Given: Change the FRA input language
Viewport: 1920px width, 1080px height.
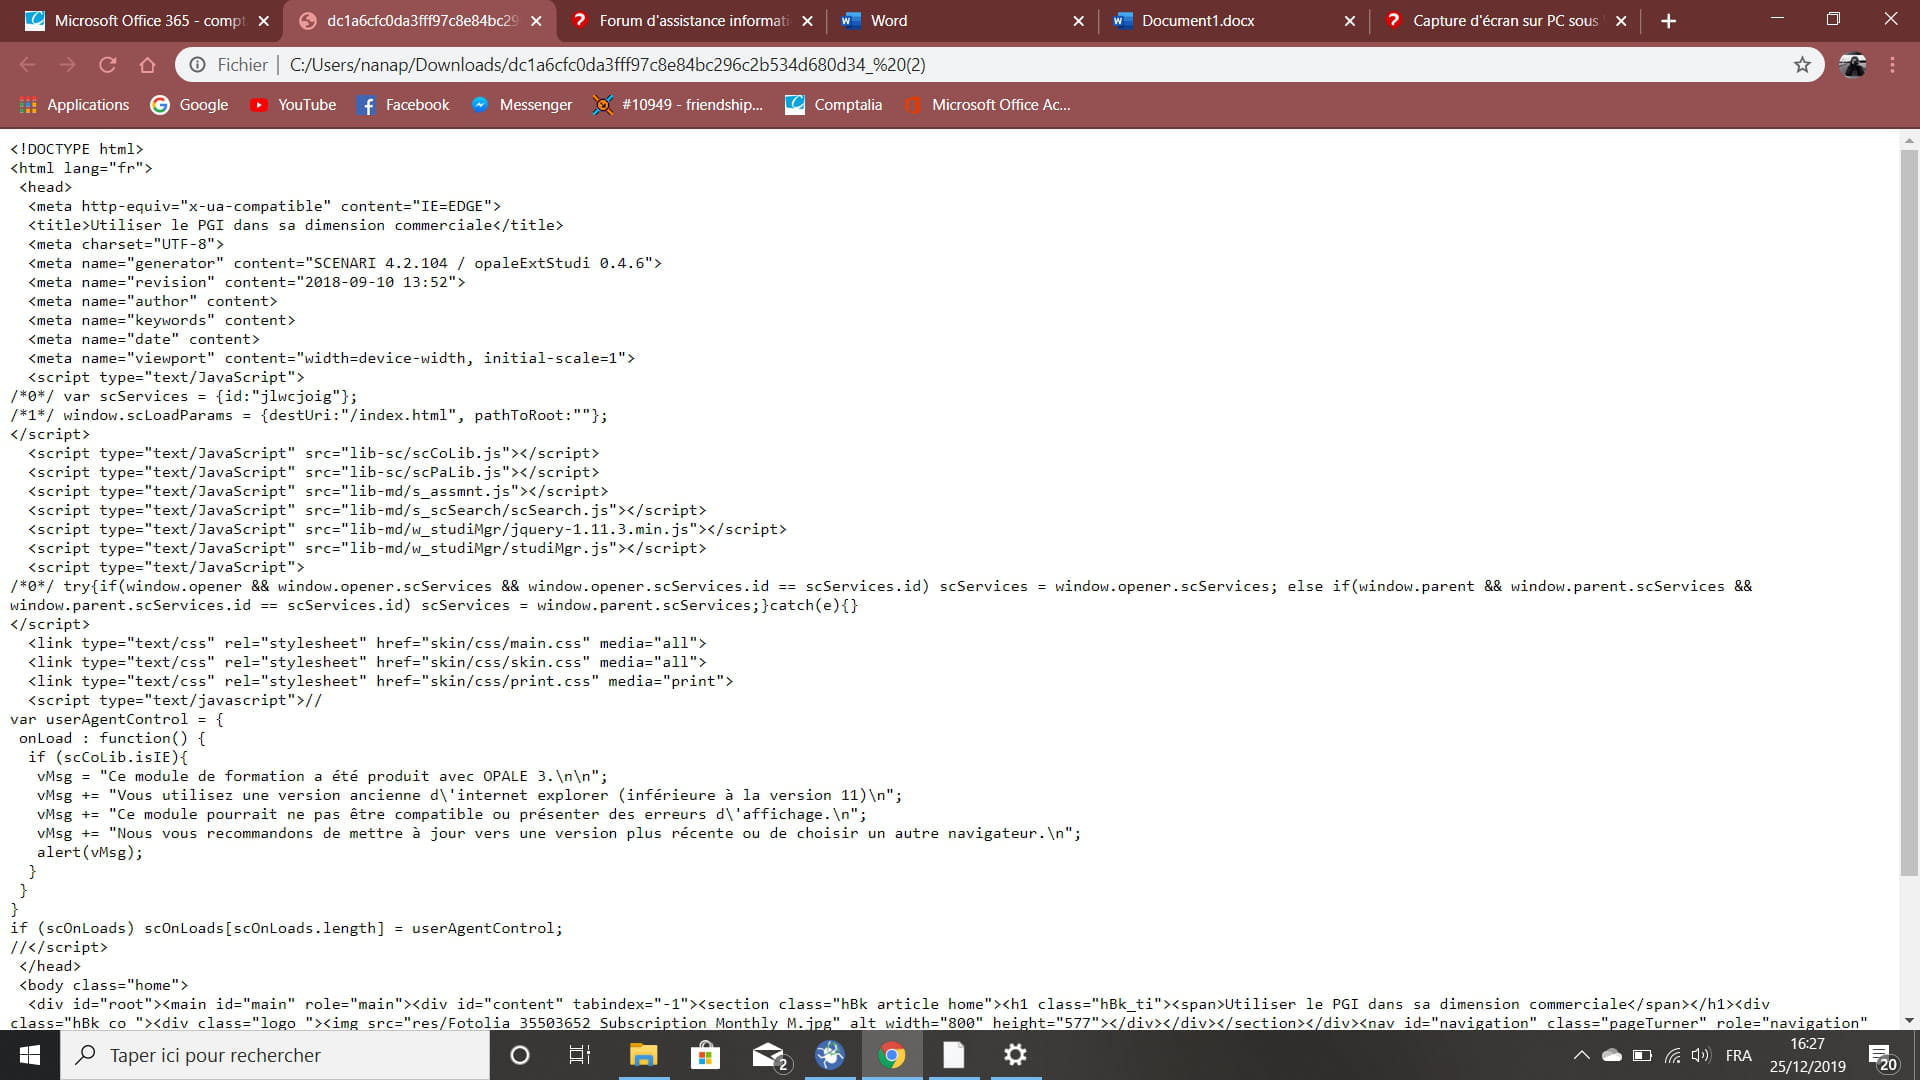Looking at the screenshot, I should point(1738,1055).
